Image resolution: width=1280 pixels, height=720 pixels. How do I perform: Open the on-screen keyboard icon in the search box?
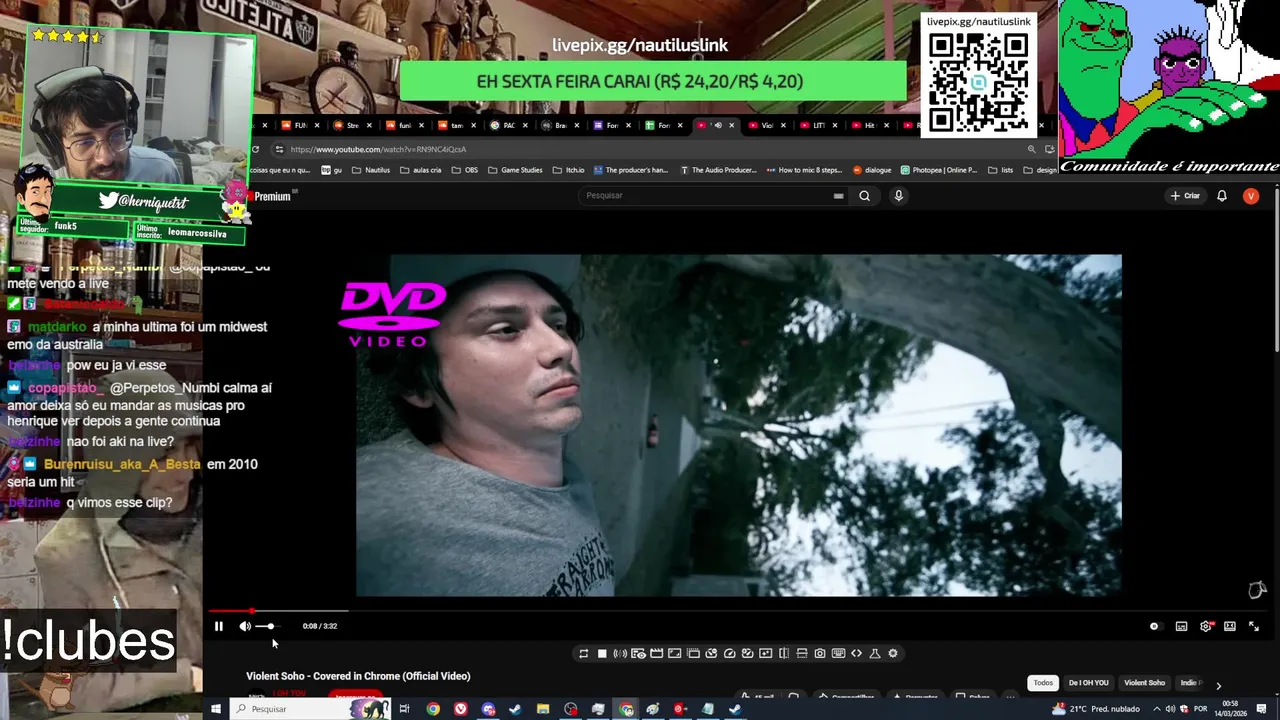838,196
